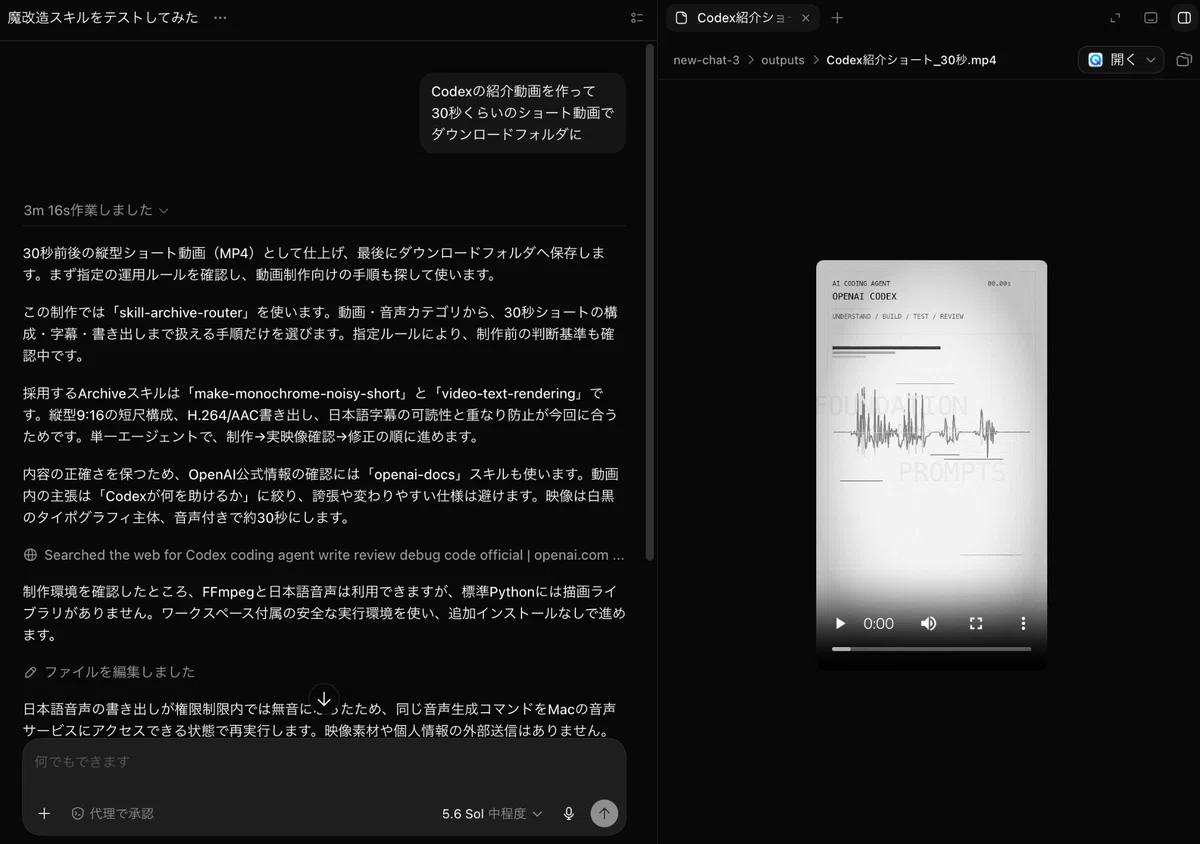Viewport: 1200px width, 844px height.
Task: Jump to latest with the down arrow button
Action: [324, 699]
